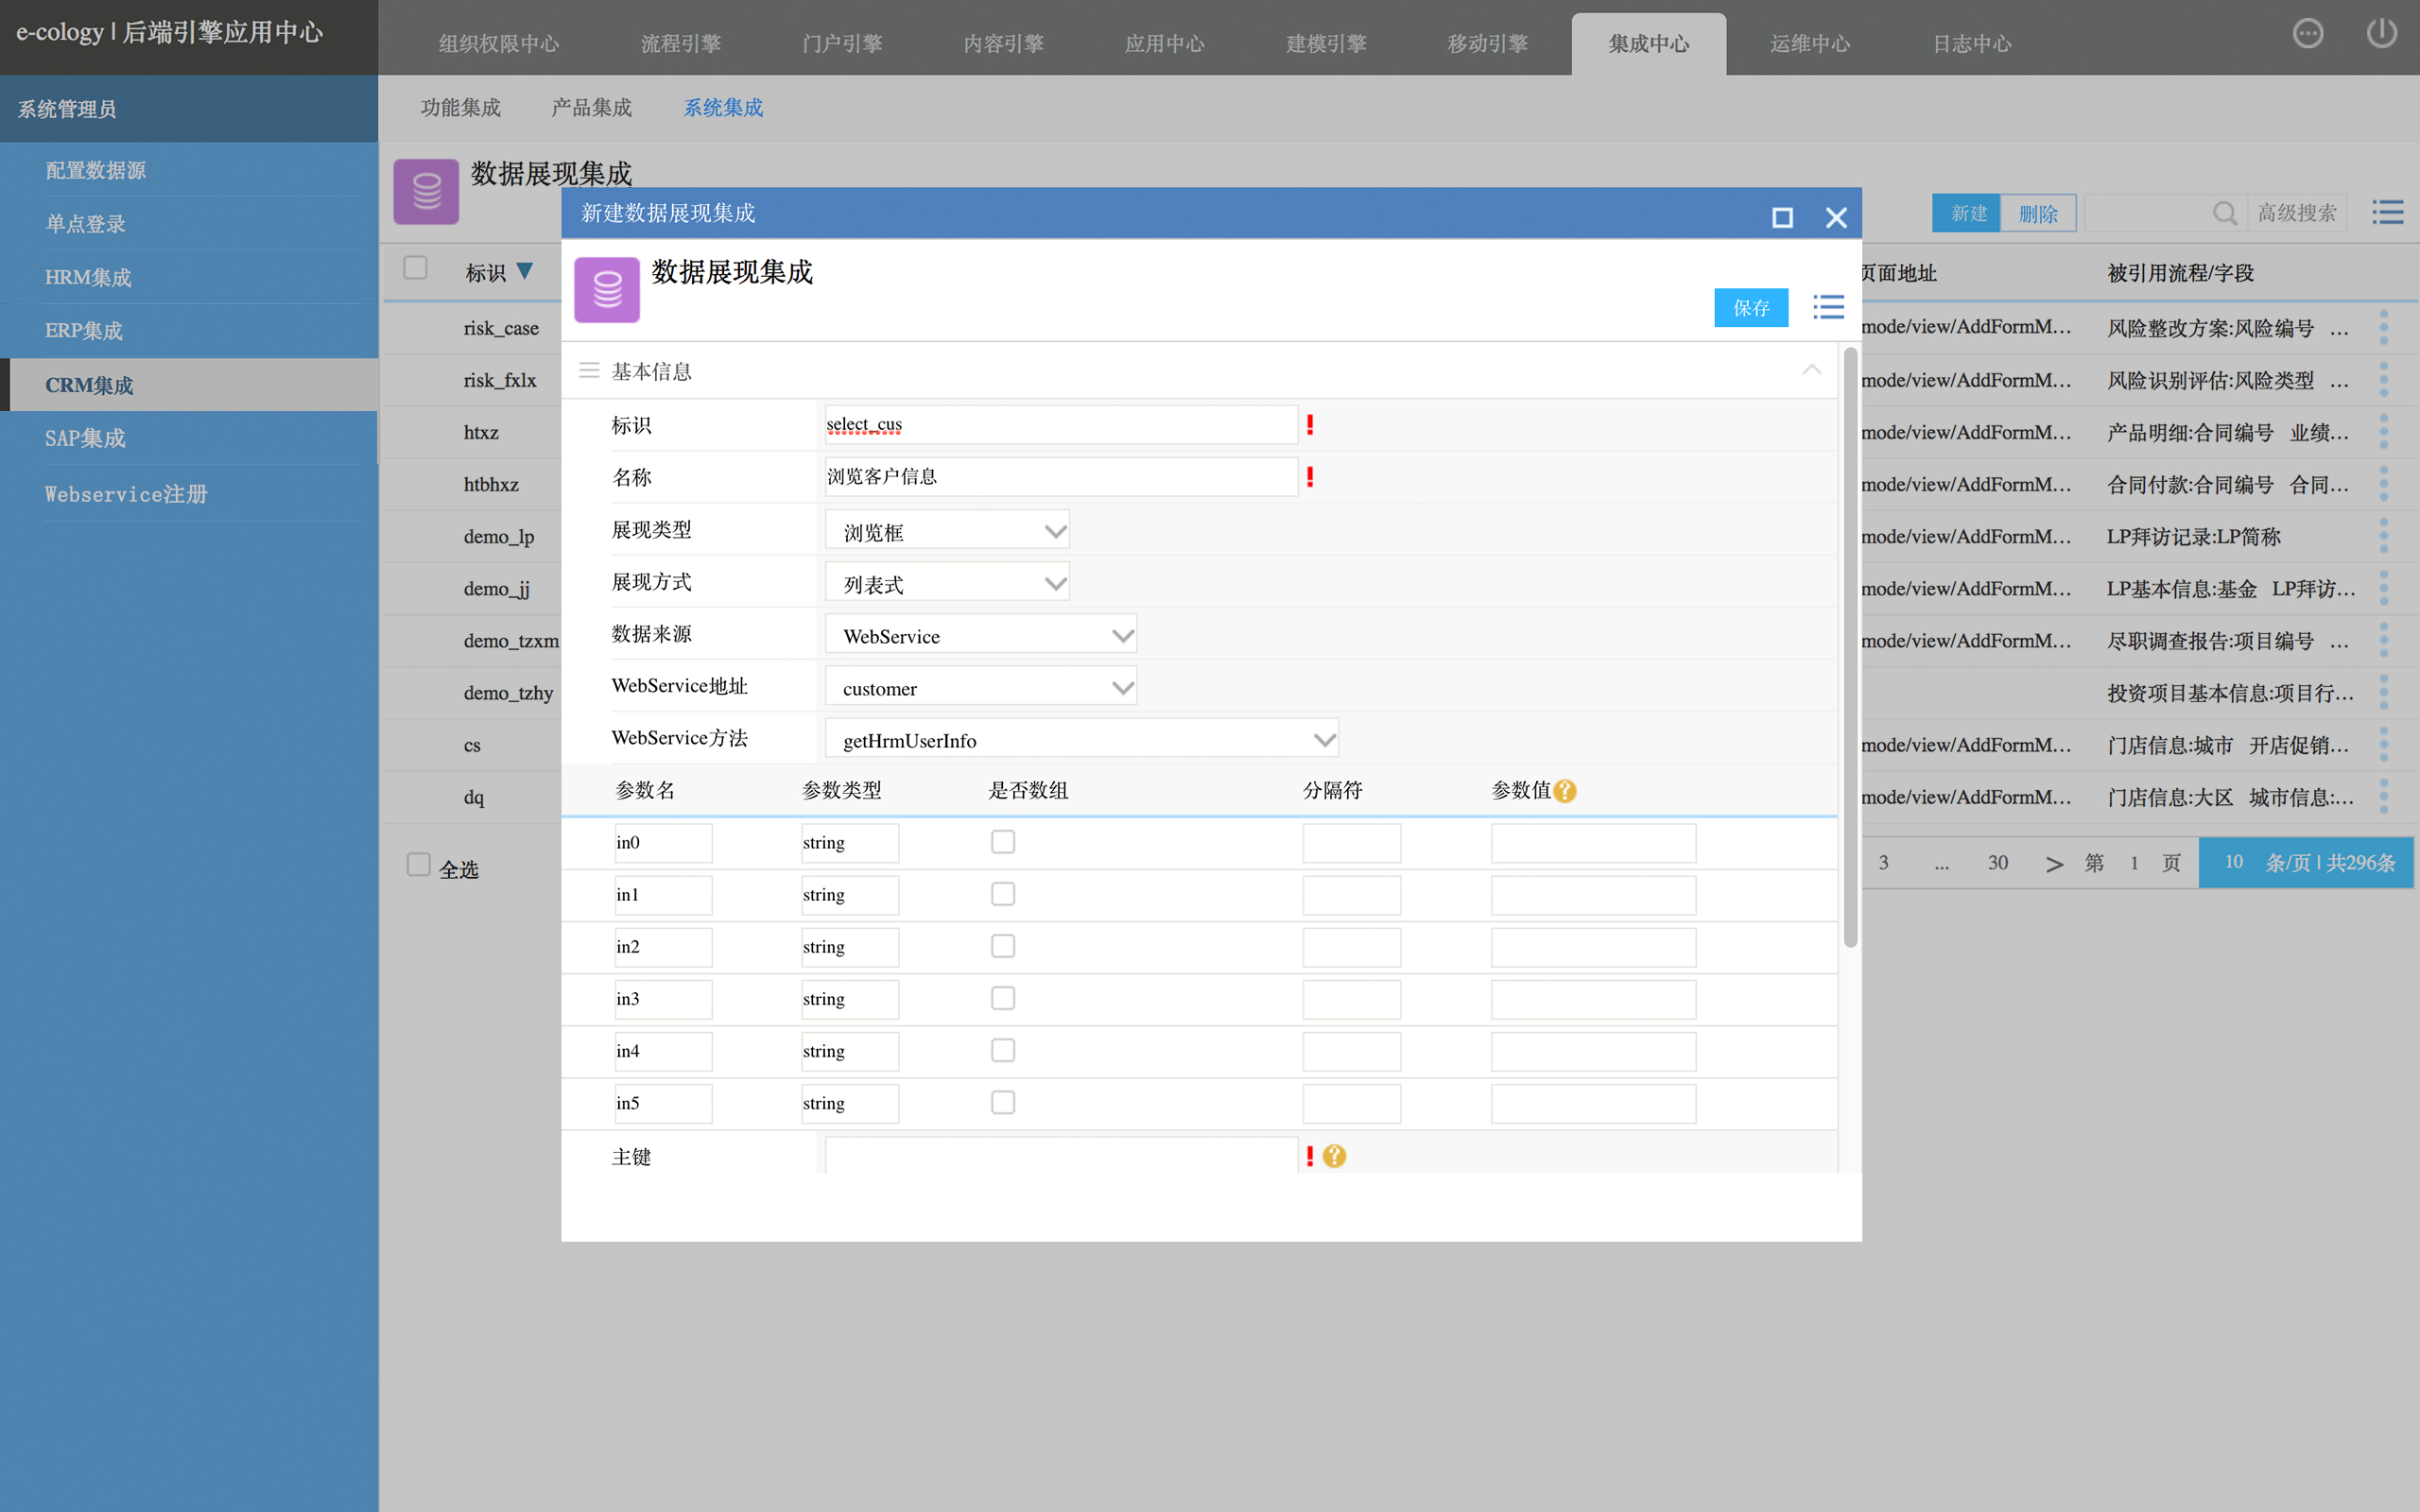The width and height of the screenshot is (2420, 1512).
Task: Toggle the 全选 checkbox
Action: pyautogui.click(x=418, y=865)
